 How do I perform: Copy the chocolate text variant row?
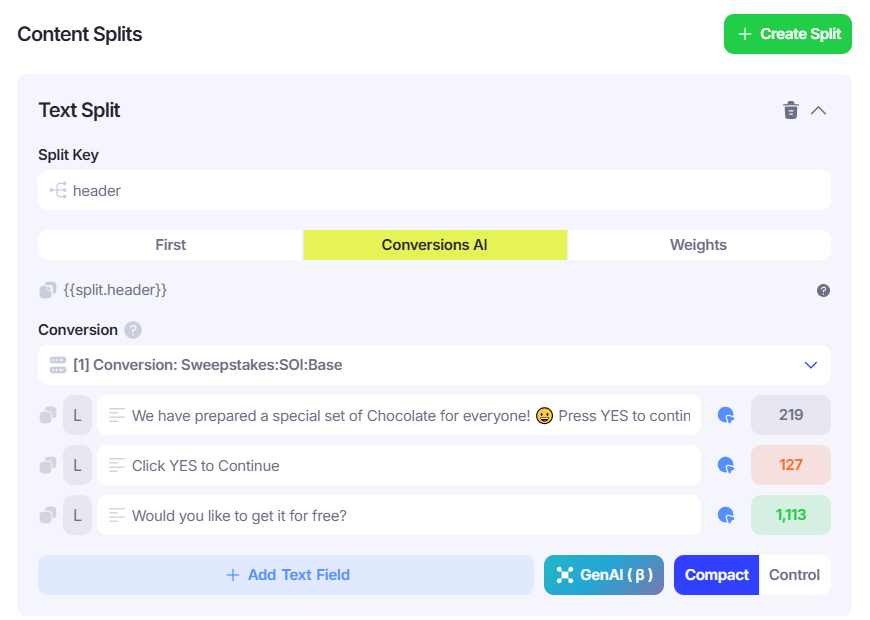(48, 415)
